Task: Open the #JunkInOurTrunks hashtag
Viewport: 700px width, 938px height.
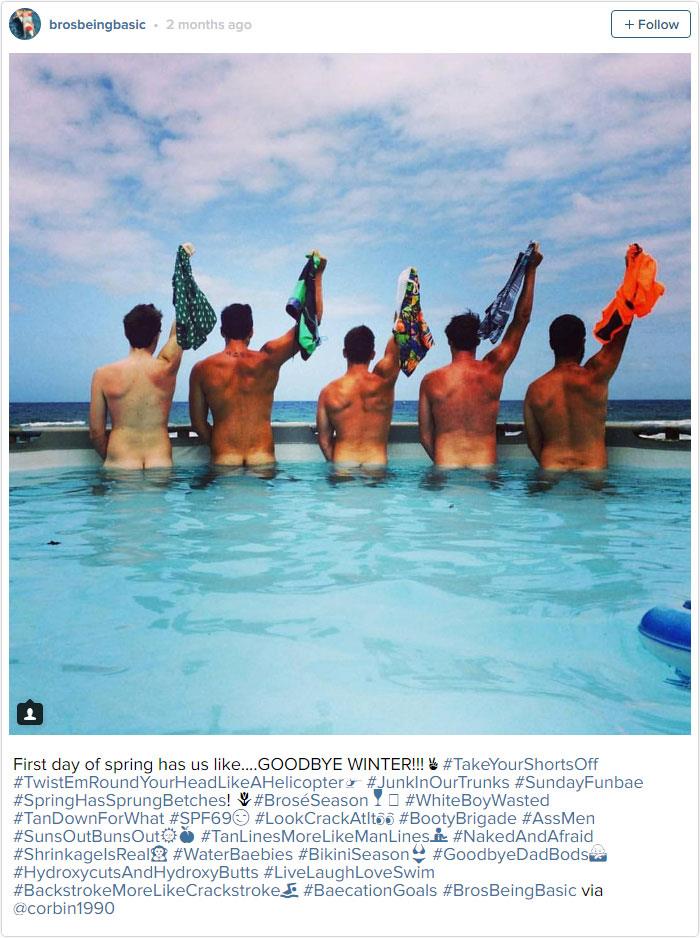Action: 438,782
